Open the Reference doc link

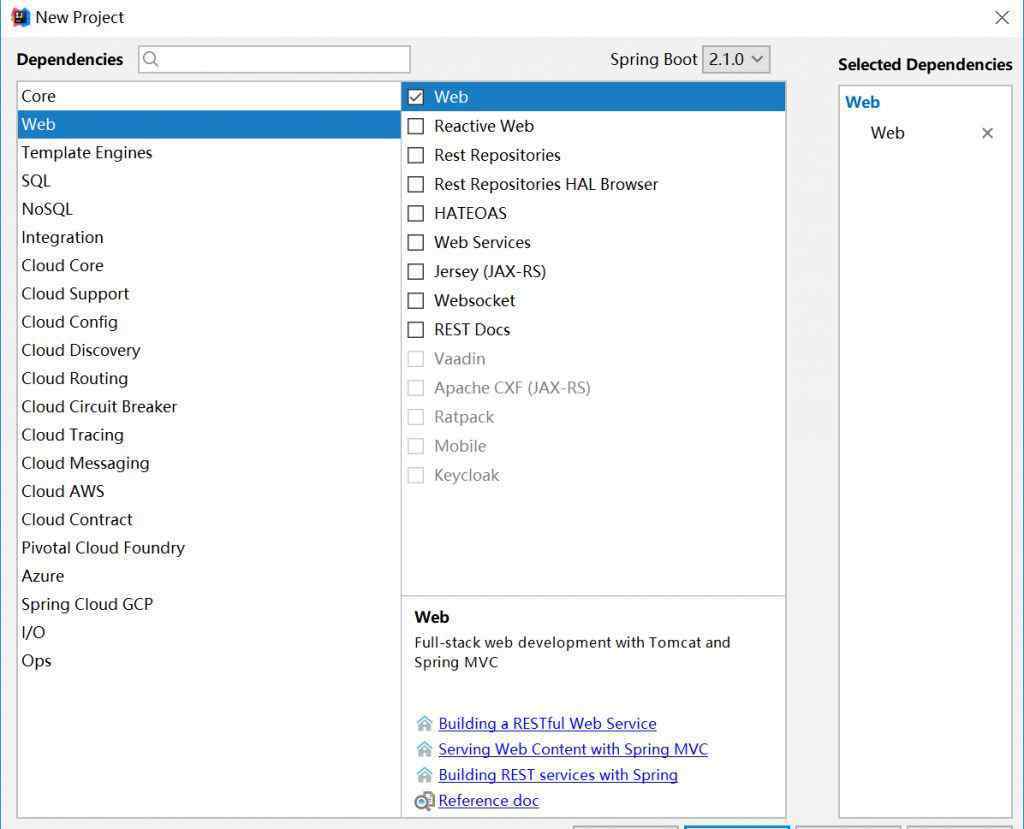tap(488, 801)
